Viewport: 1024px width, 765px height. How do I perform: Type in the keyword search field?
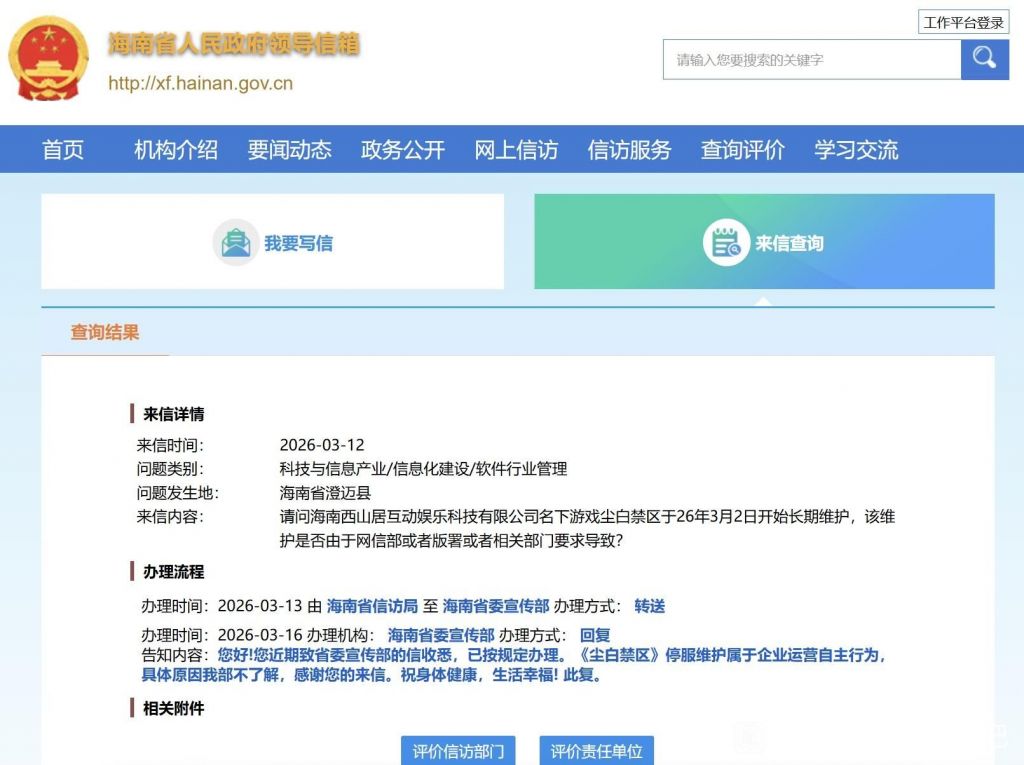811,60
